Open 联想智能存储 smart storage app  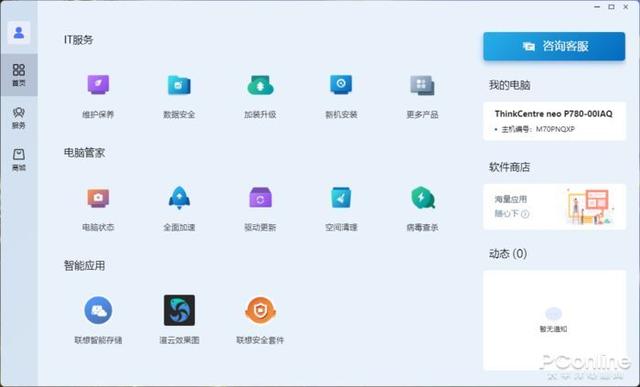point(98,310)
